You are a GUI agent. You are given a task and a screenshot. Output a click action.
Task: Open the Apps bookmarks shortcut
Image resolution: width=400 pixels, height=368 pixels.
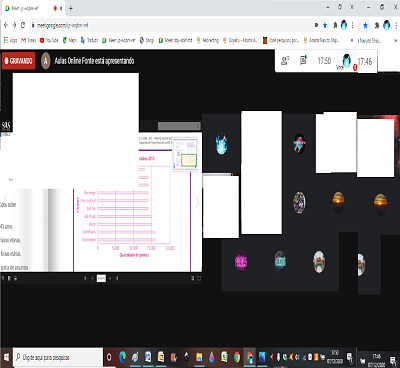[x=10, y=40]
